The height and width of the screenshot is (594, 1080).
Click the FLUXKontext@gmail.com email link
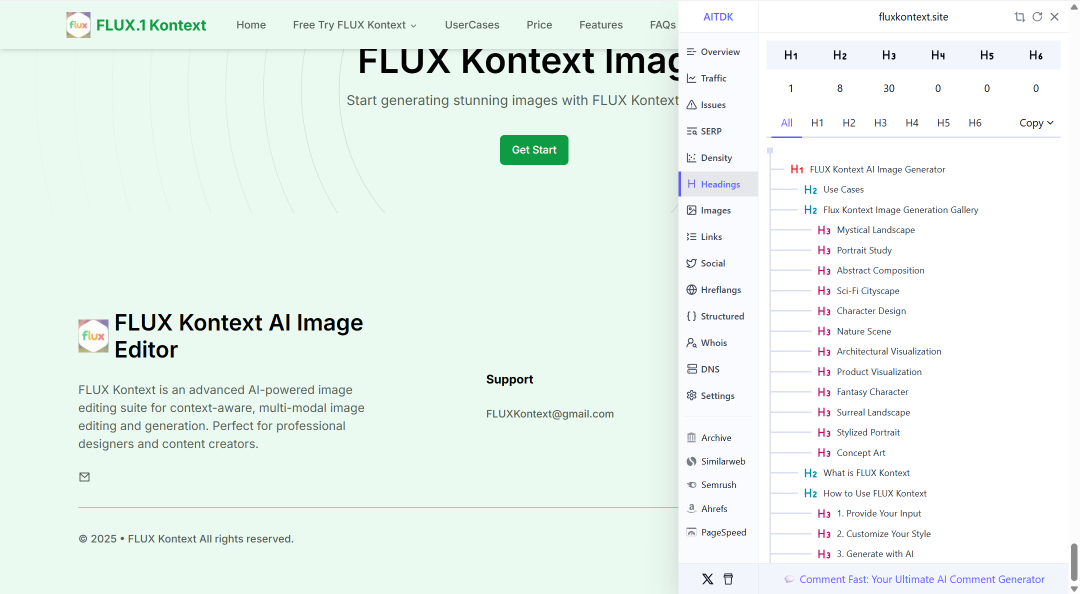550,414
